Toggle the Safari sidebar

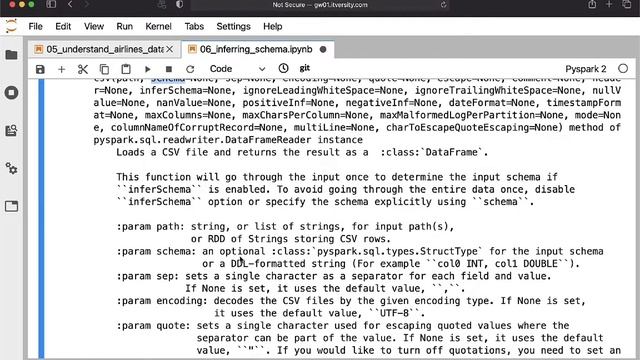pyautogui.click(x=51, y=4)
